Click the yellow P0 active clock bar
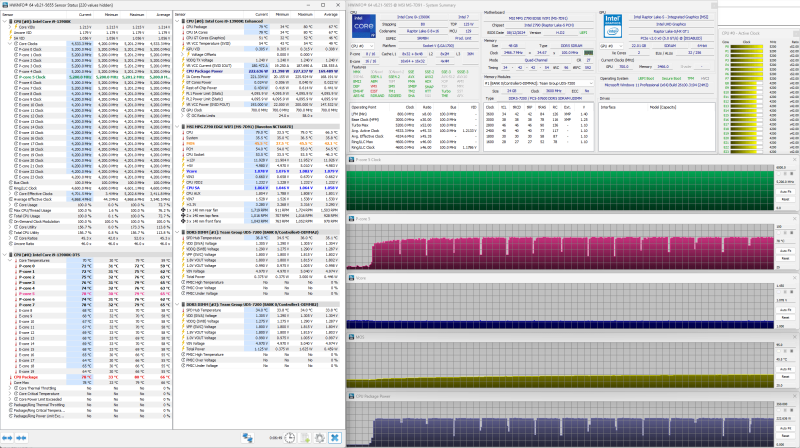Image resolution: width=800 pixels, height=448 pixels. 746,46
